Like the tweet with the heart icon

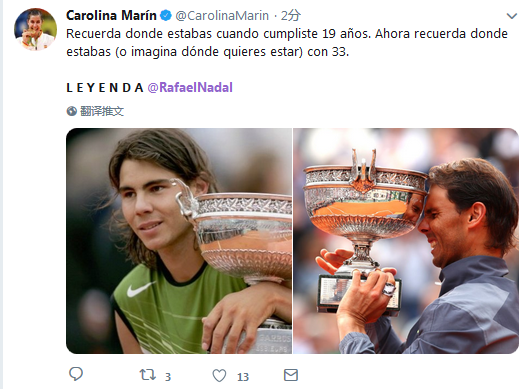point(219,375)
